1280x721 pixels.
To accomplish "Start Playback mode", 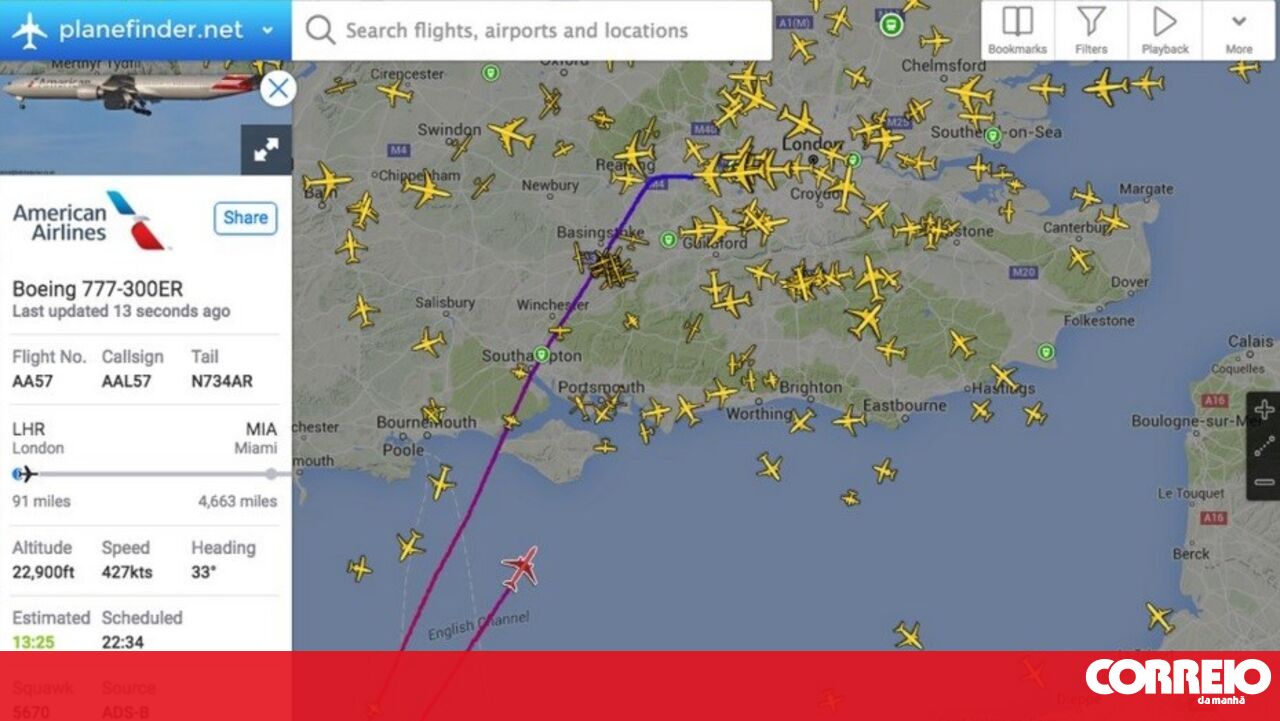I will click(x=1165, y=30).
